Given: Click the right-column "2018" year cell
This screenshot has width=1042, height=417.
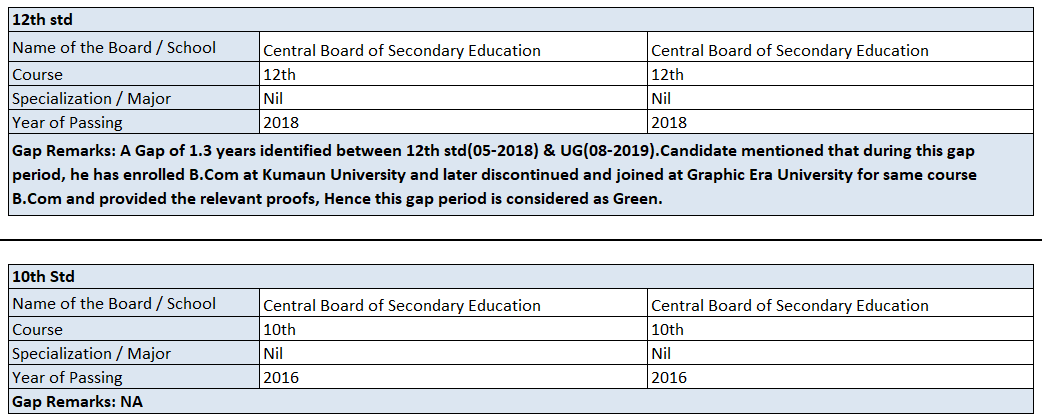Looking at the screenshot, I should [669, 122].
